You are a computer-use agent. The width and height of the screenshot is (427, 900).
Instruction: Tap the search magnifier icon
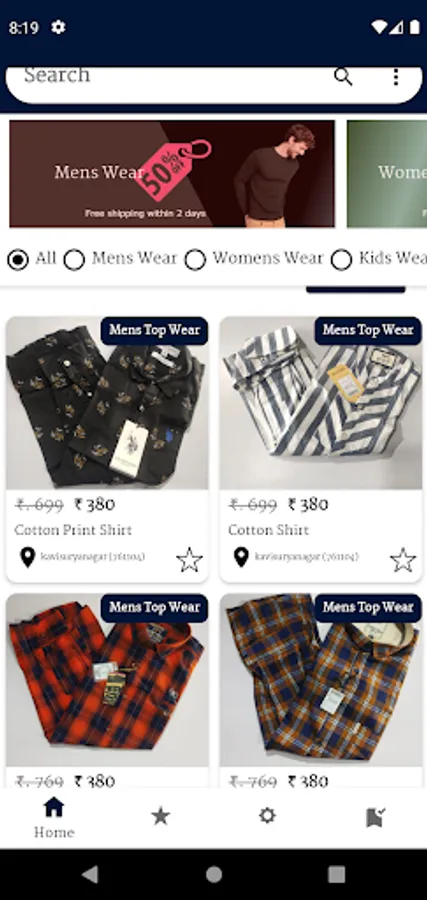click(343, 76)
